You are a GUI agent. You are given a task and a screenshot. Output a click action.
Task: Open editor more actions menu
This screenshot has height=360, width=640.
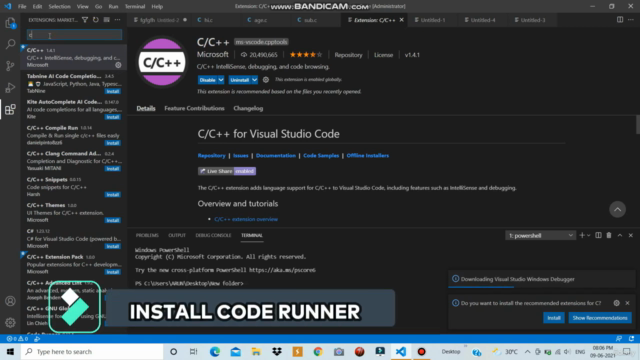pos(631,20)
